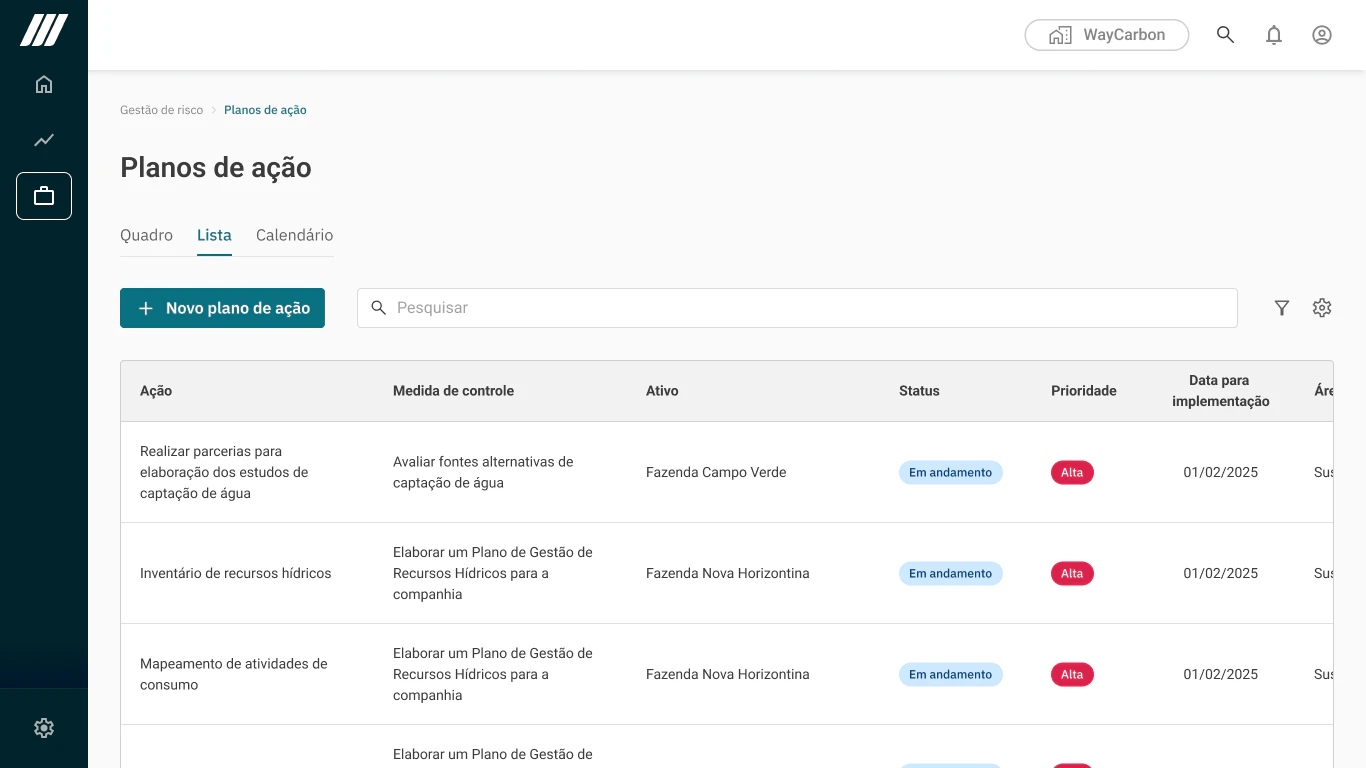Open filters with the funnel icon
The image size is (1366, 768).
(x=1282, y=308)
